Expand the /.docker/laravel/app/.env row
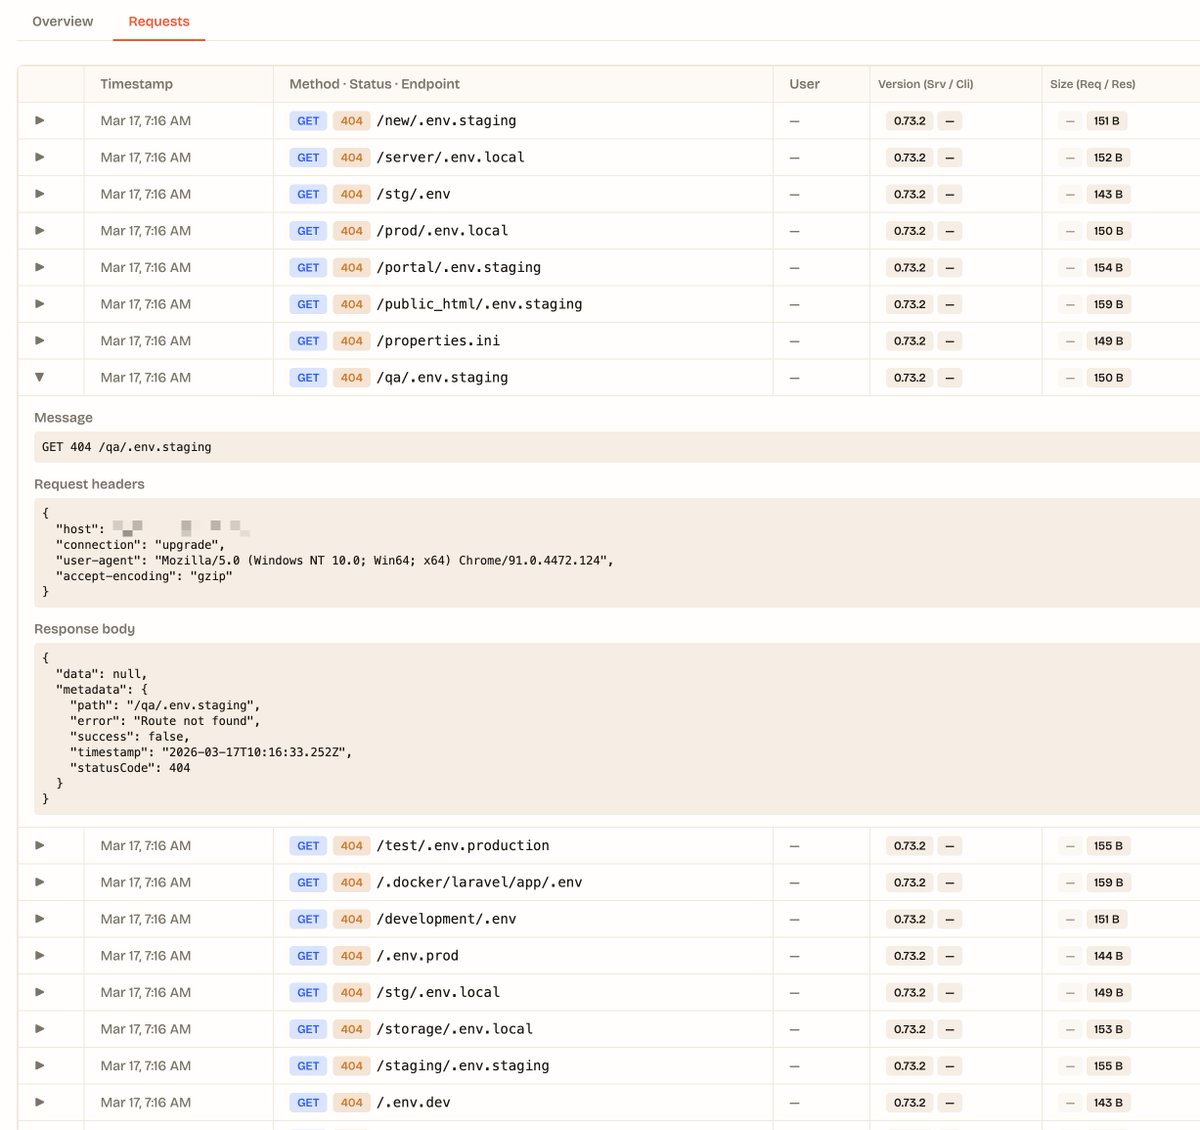 [40, 882]
